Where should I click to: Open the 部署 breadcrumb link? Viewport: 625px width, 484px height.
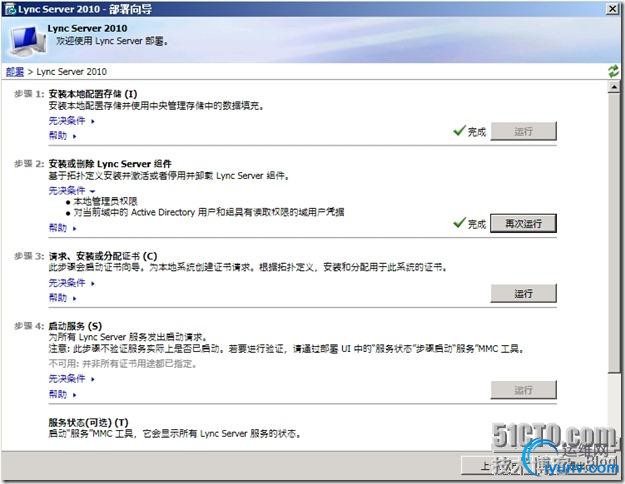15,72
